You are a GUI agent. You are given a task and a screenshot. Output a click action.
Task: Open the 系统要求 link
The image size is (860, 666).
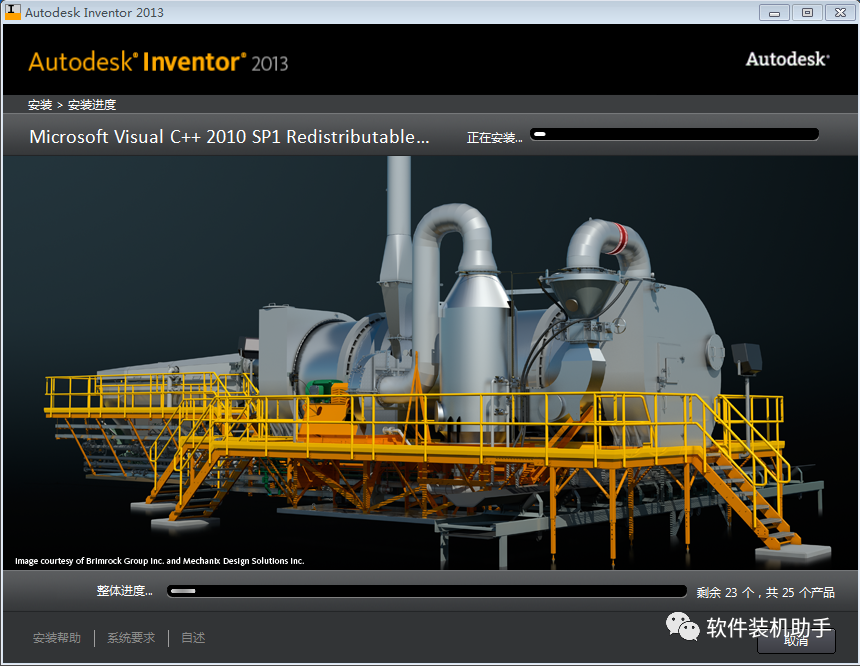[131, 637]
